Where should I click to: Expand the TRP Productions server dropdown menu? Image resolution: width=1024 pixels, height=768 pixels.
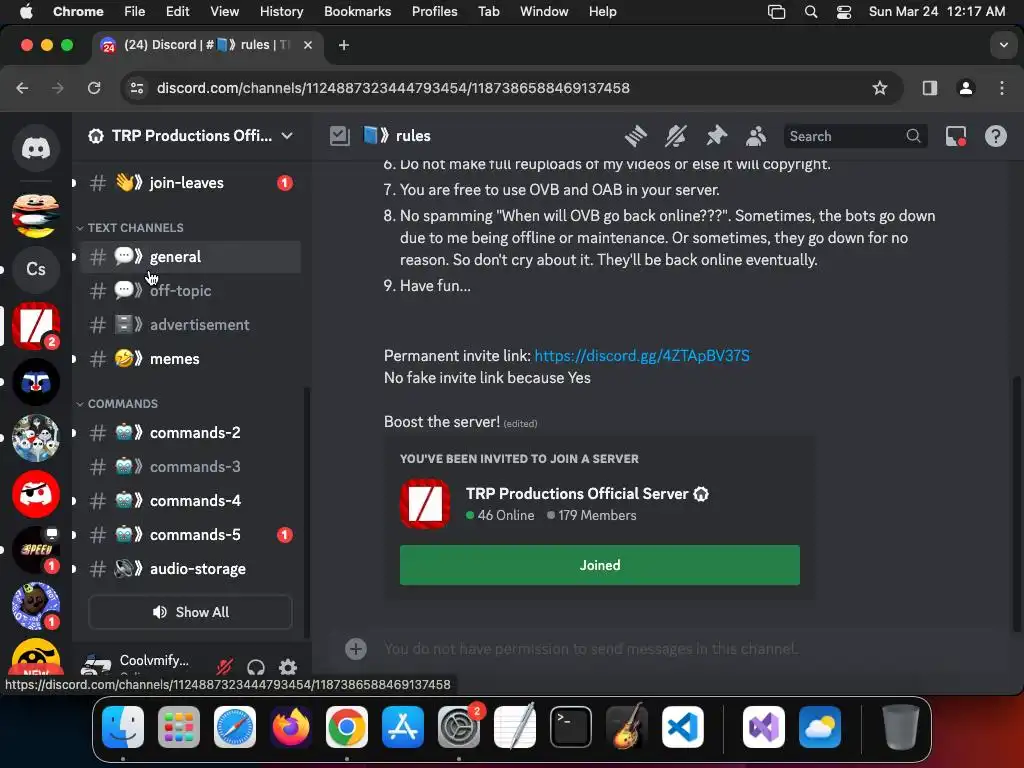click(287, 136)
